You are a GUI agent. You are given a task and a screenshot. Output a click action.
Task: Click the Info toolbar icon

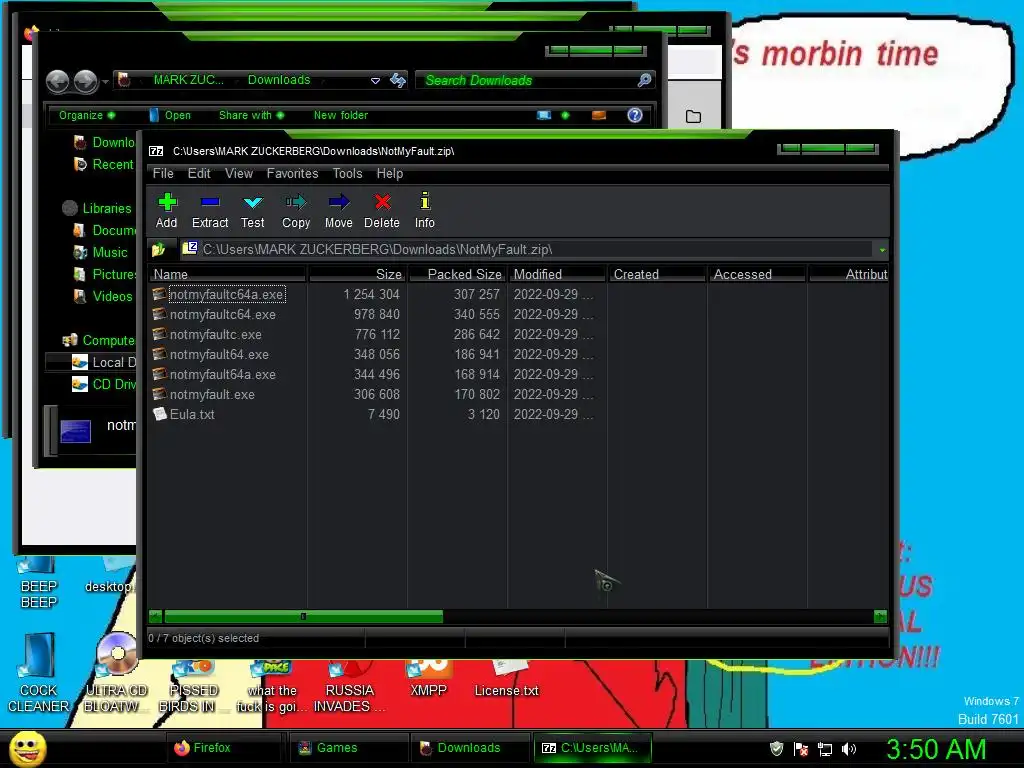[x=424, y=210]
